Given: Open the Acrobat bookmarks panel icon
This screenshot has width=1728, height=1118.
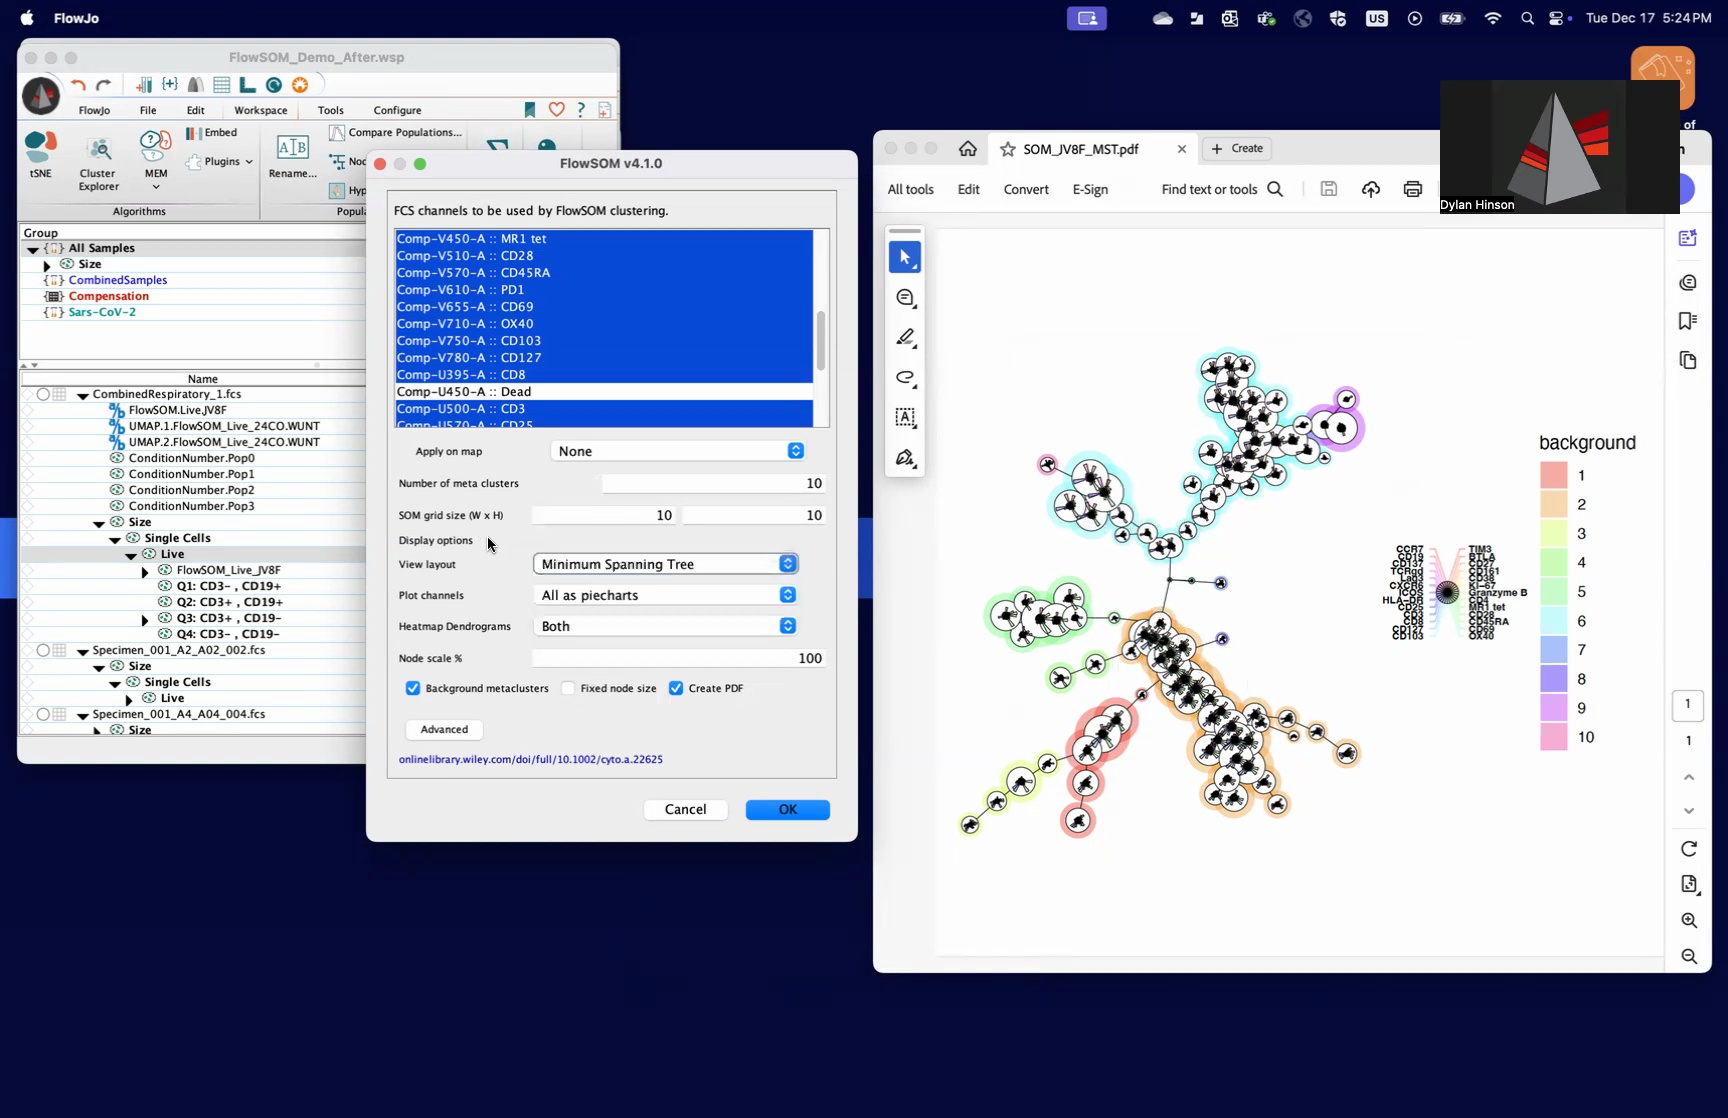Looking at the screenshot, I should pyautogui.click(x=1688, y=321).
